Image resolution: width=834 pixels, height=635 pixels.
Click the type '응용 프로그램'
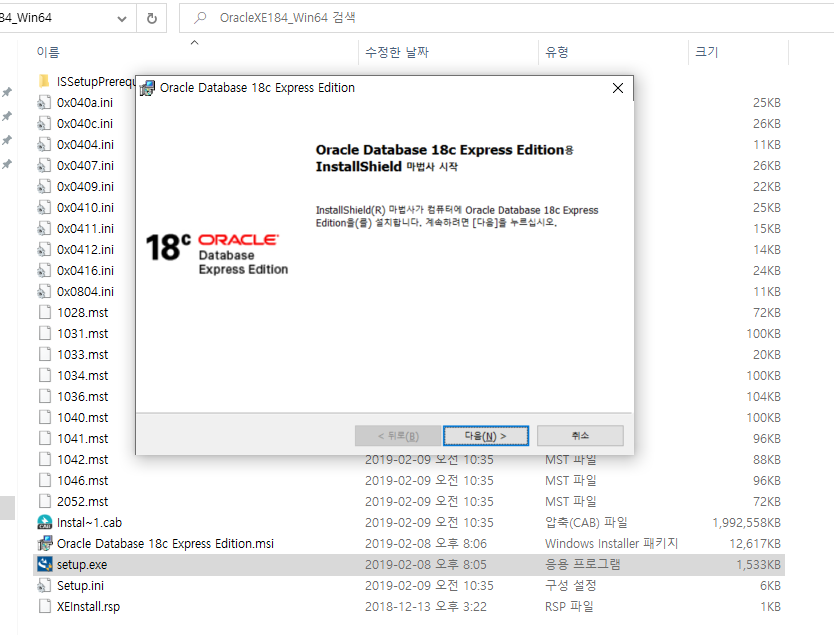point(582,564)
